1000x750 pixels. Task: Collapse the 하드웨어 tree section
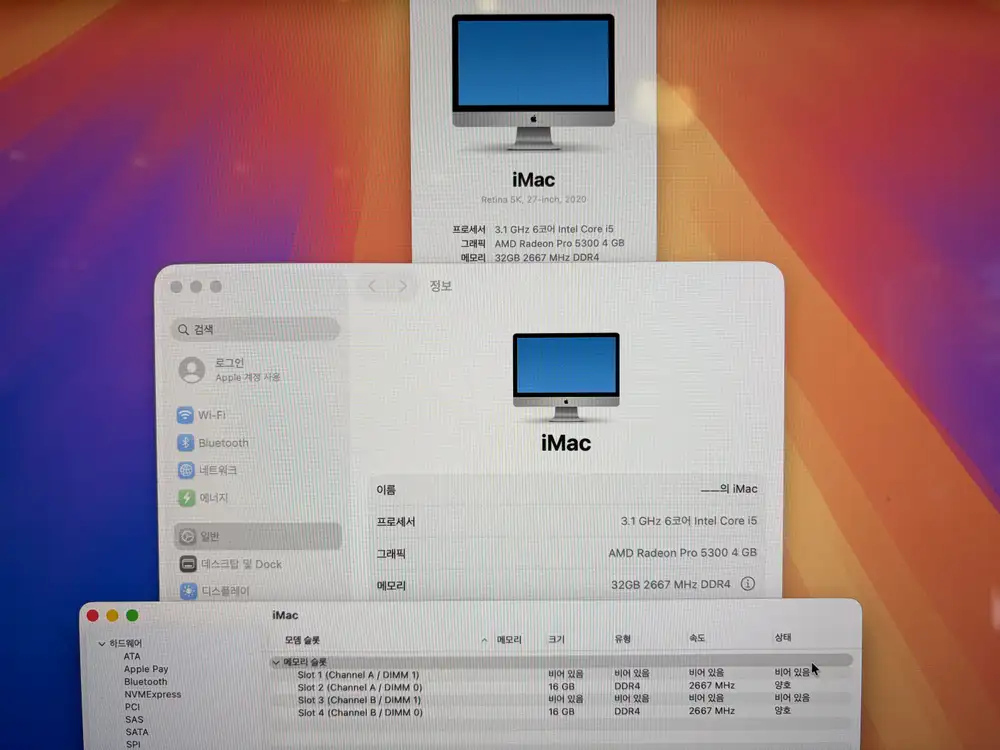click(101, 644)
